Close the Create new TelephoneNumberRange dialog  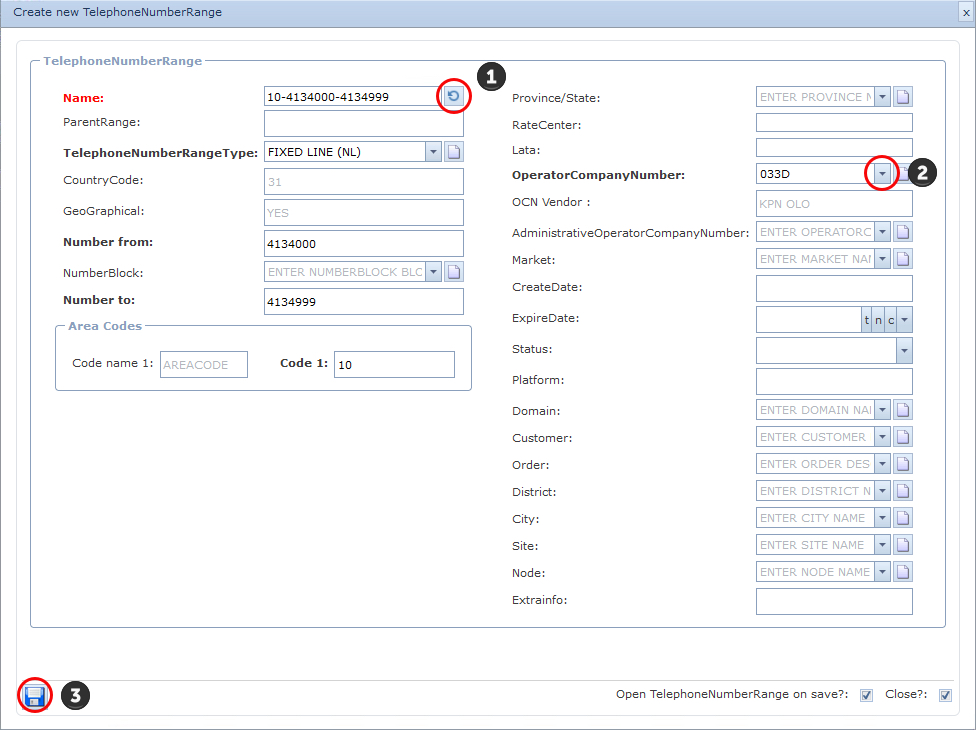[965, 13]
